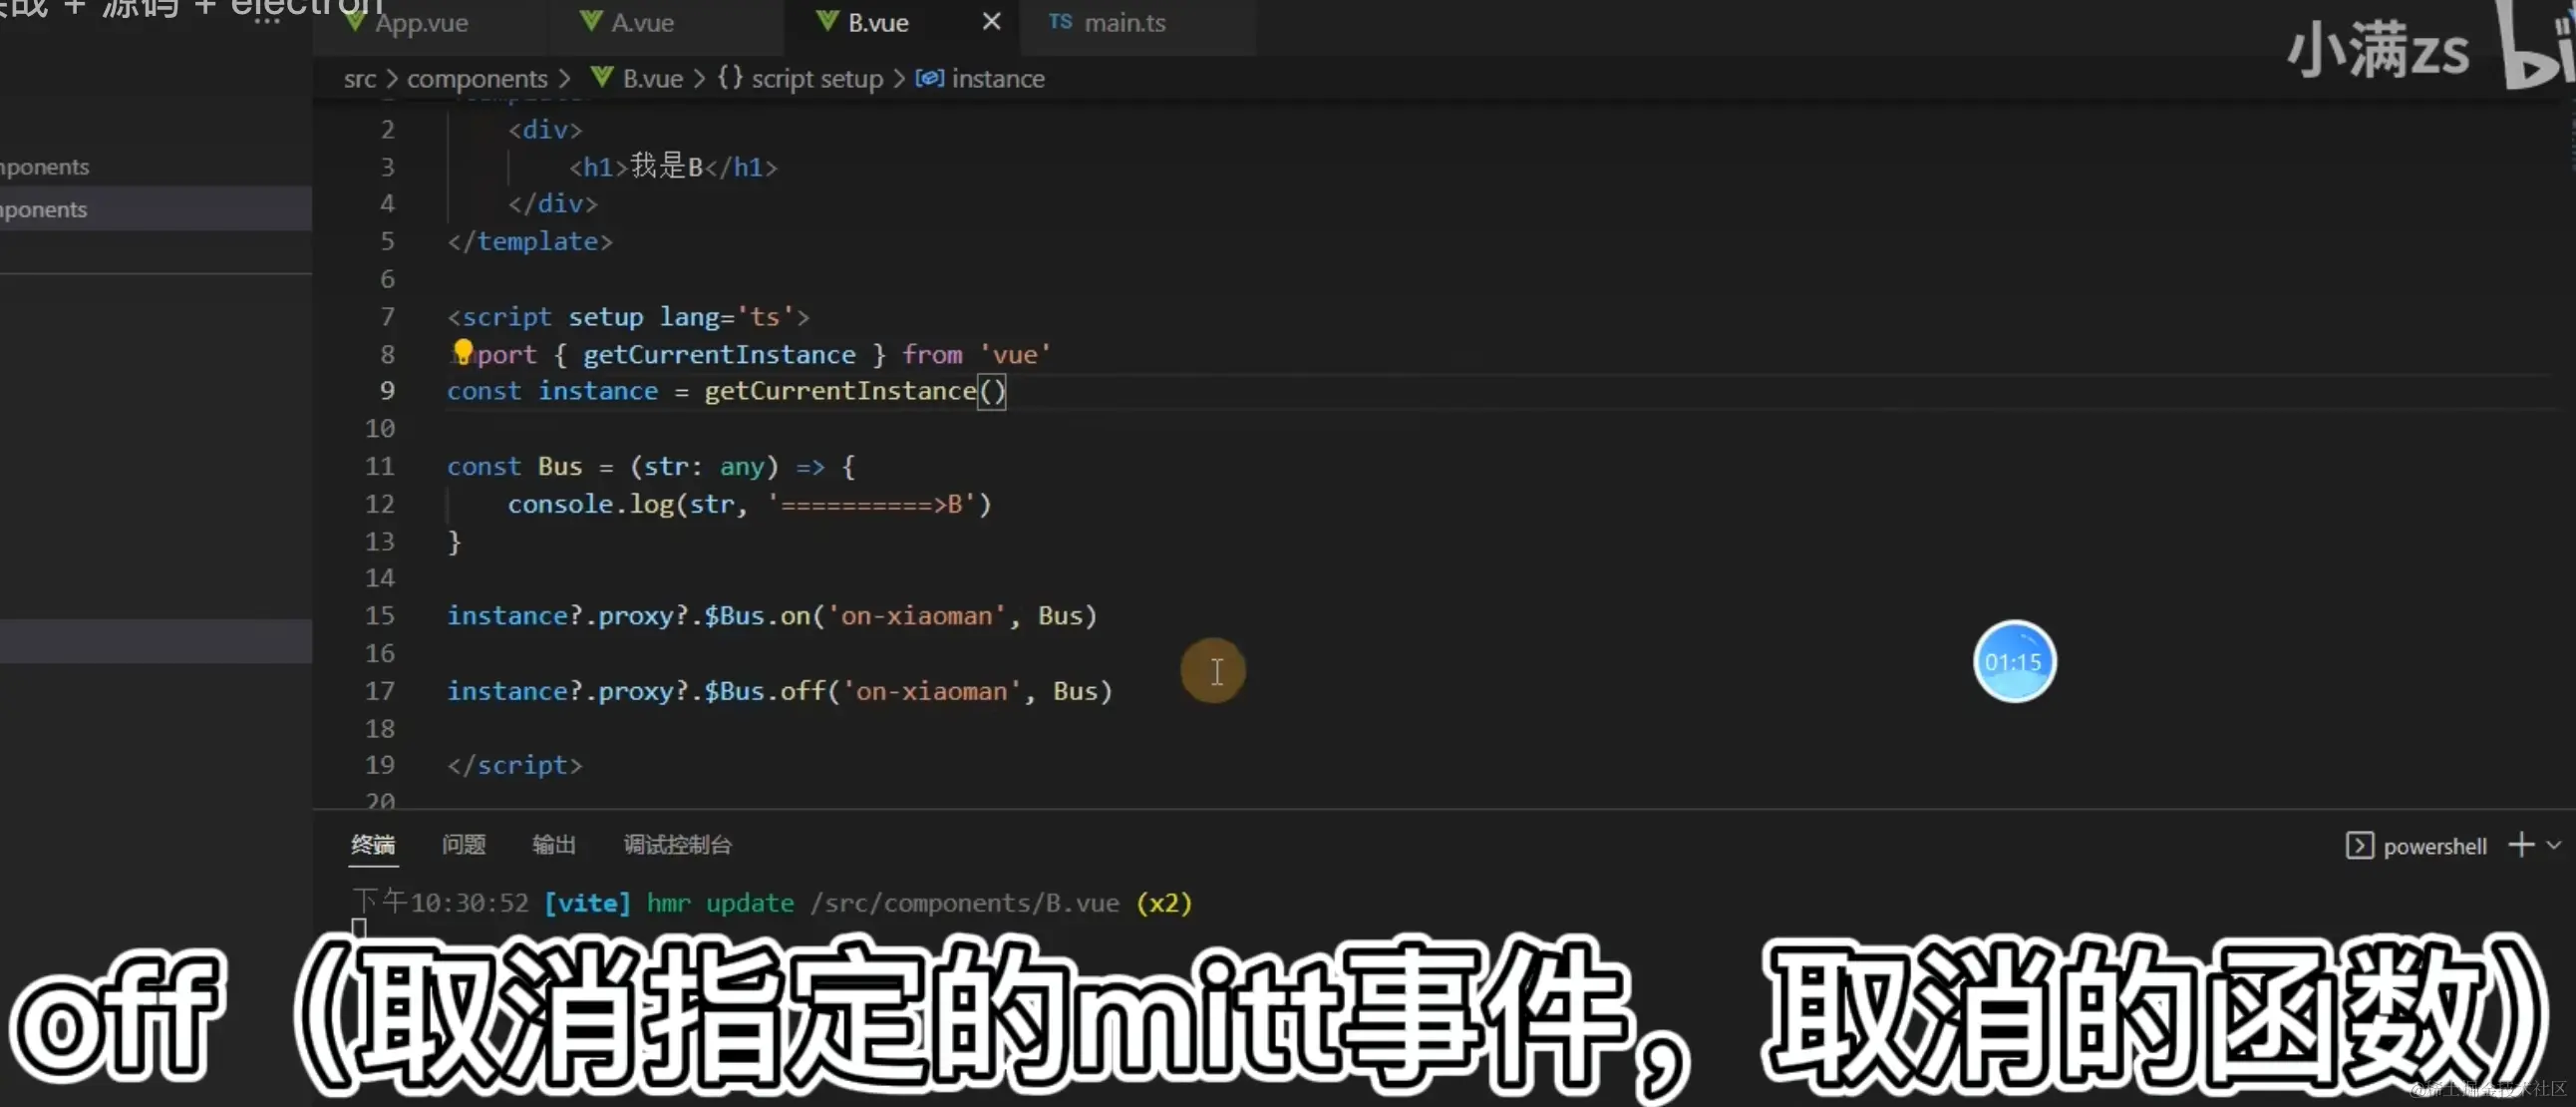Click the line number 15 gutter
2576x1107 pixels.
pyautogui.click(x=379, y=615)
